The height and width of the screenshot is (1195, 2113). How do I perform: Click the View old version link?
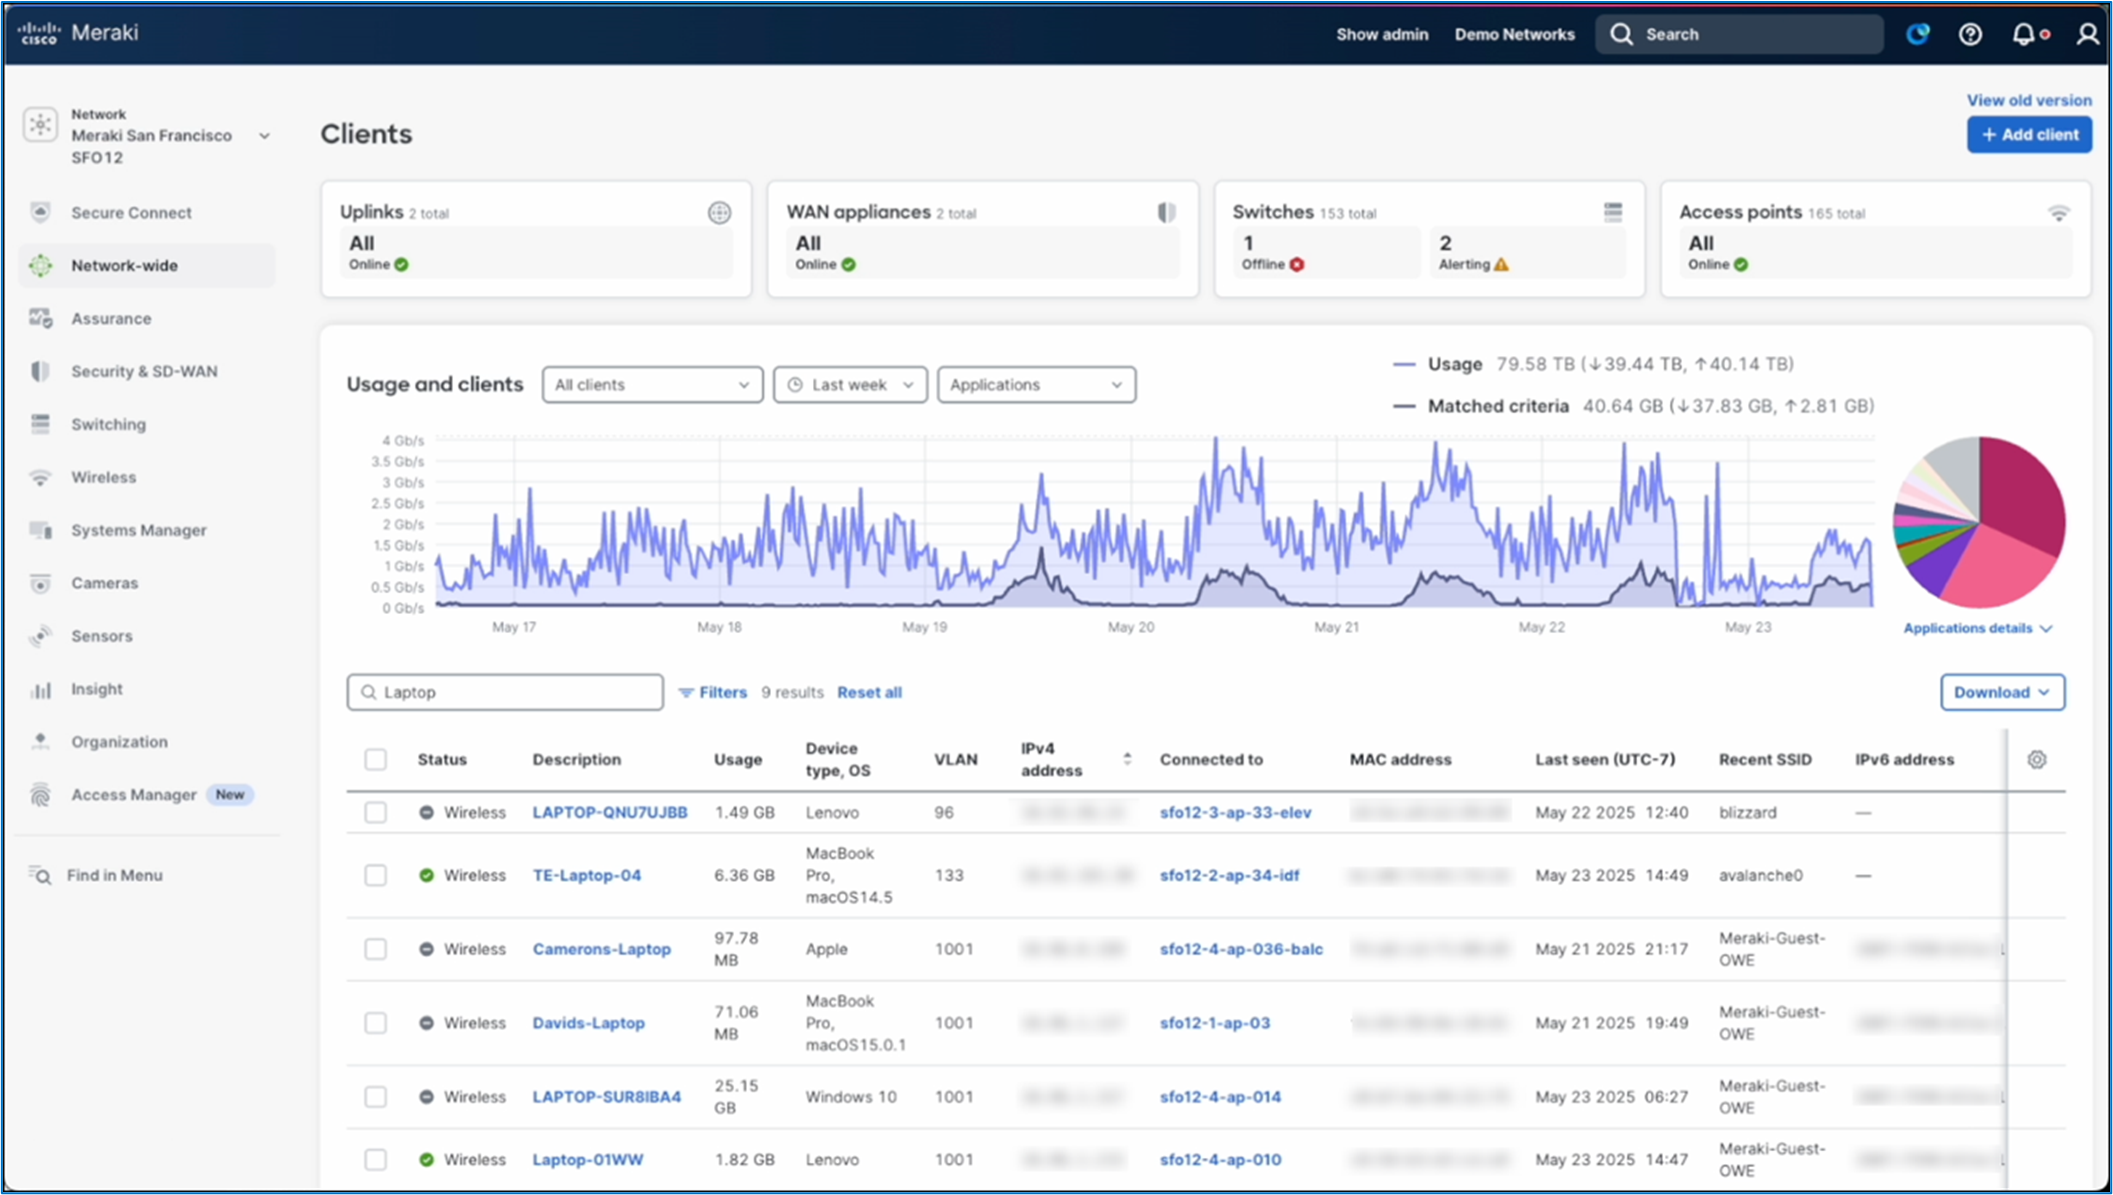click(2029, 100)
